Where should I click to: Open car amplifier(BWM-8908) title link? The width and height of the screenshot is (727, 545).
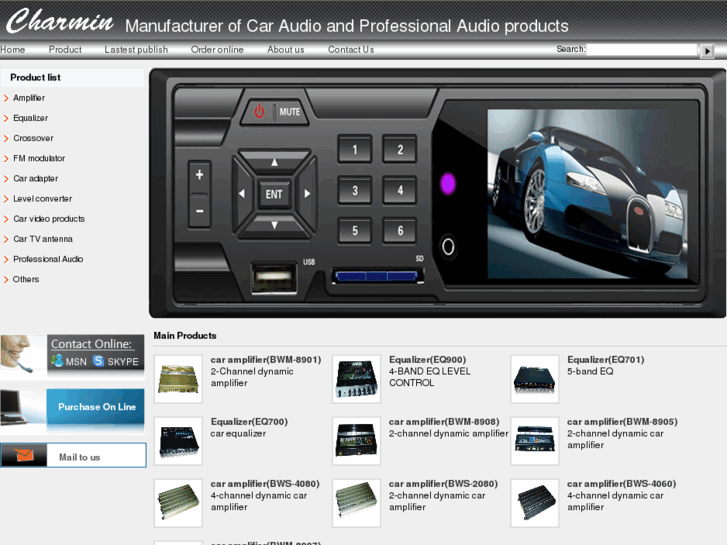tap(444, 422)
